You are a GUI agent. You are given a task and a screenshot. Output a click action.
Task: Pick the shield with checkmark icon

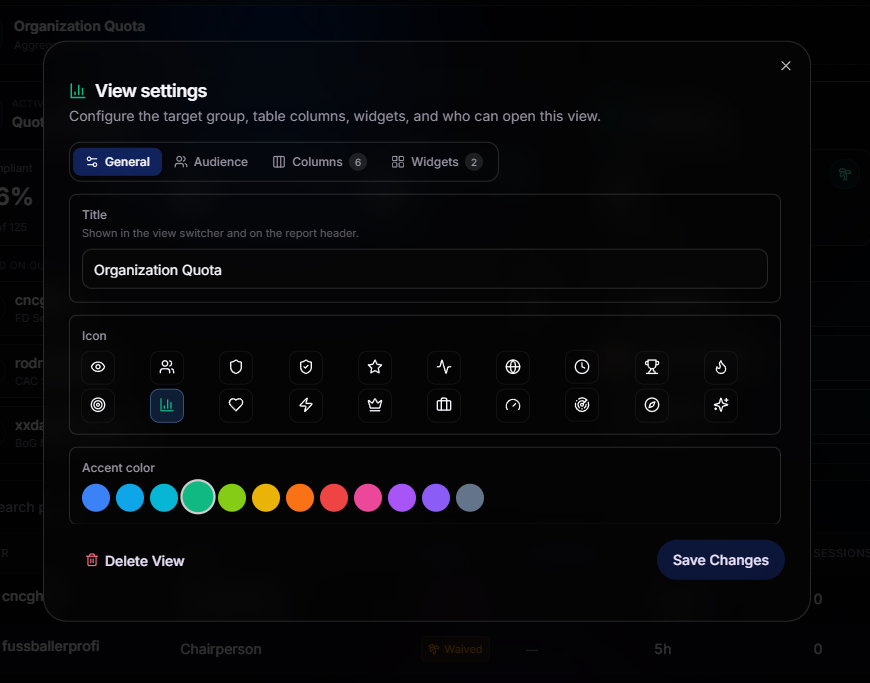coord(306,367)
